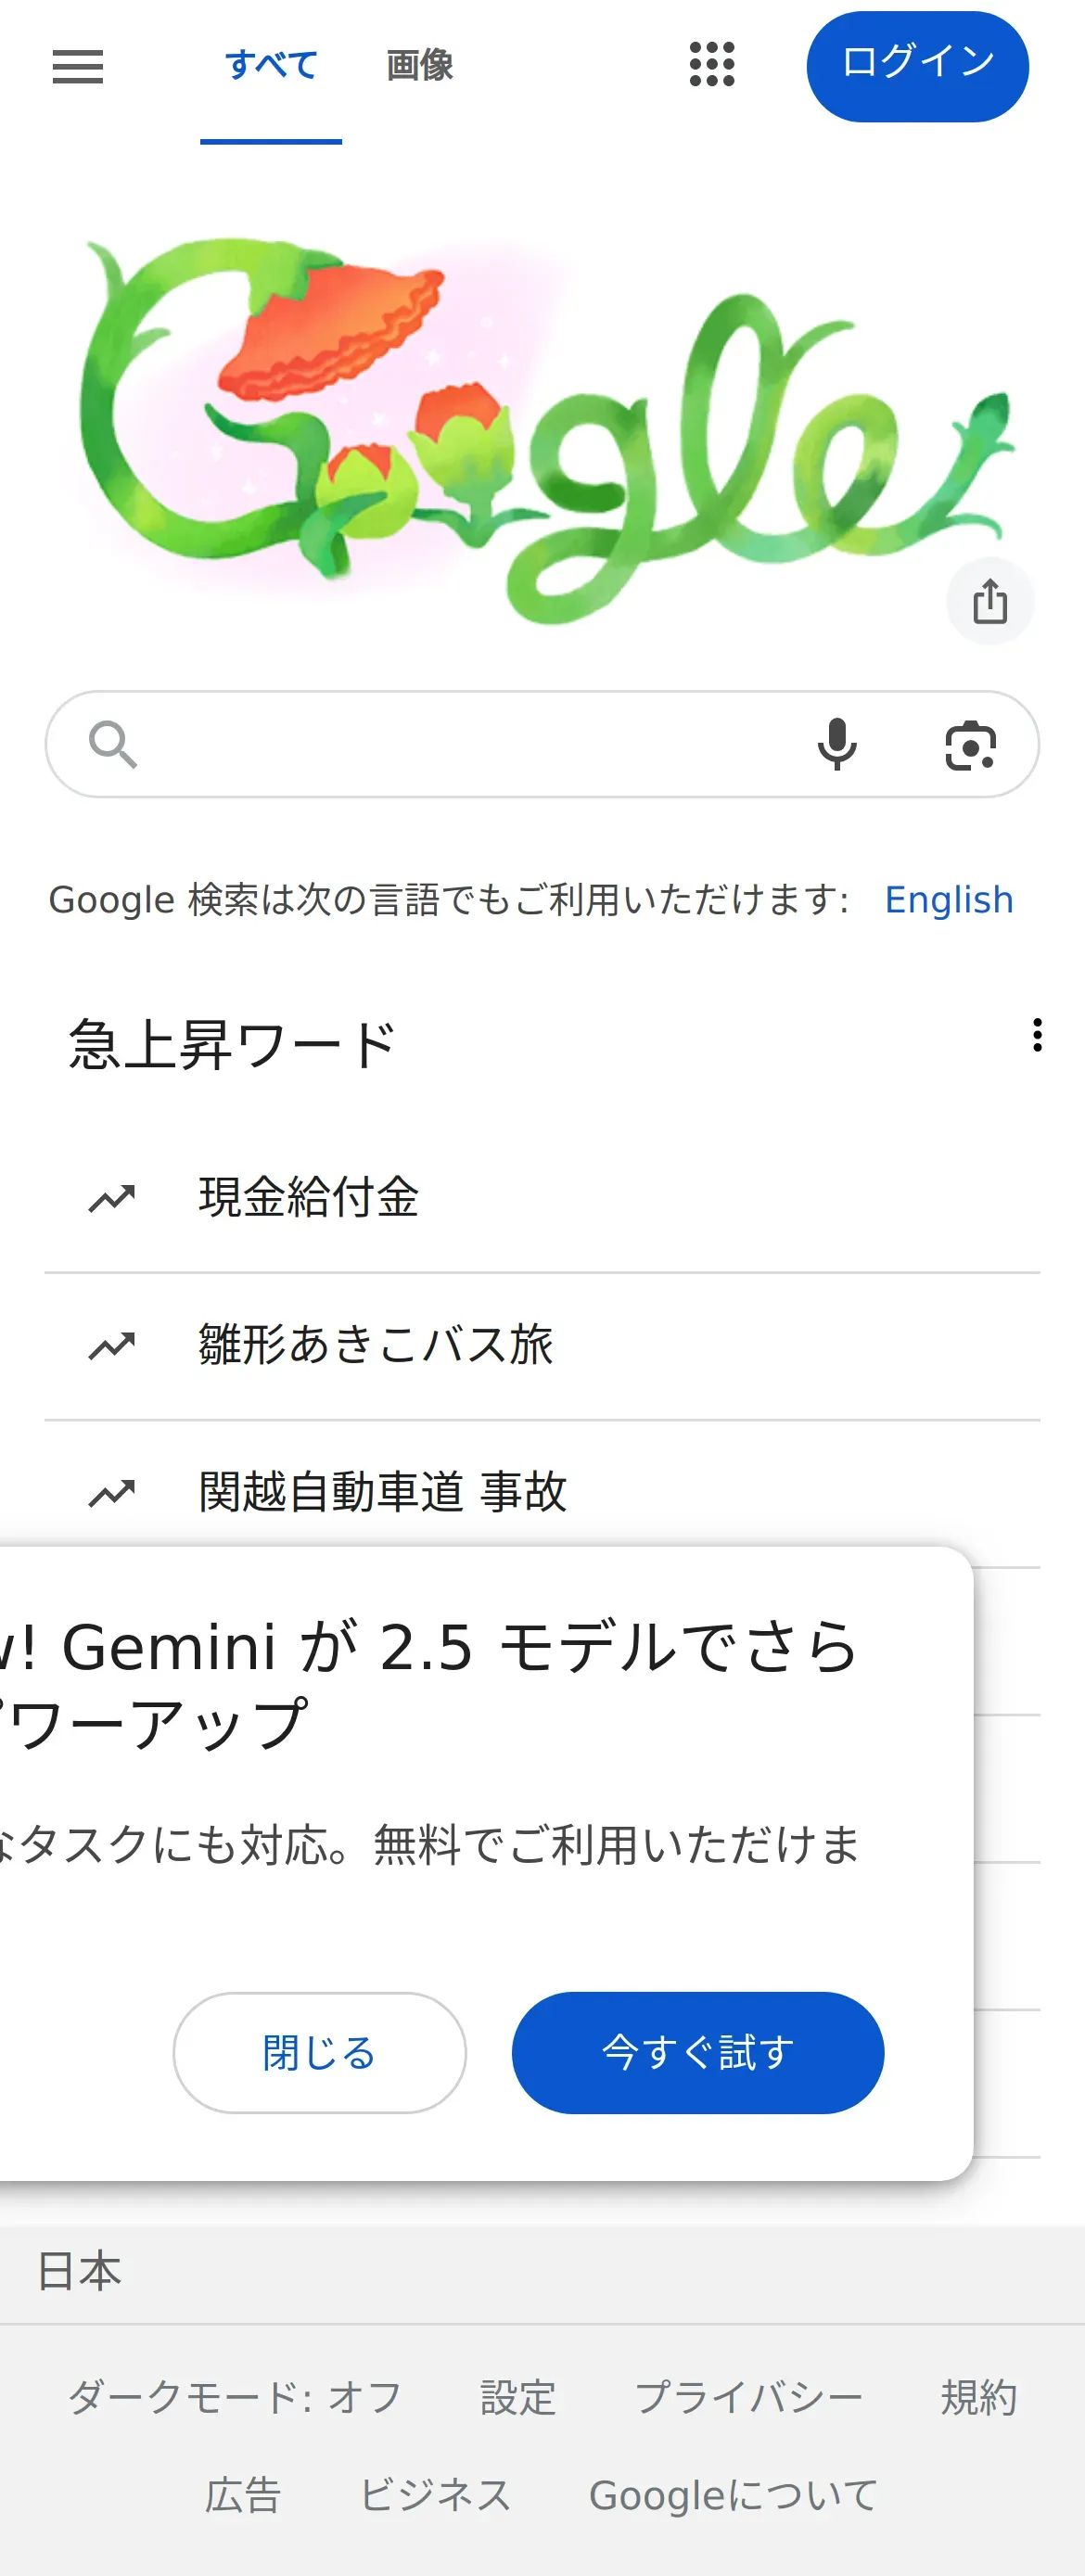The width and height of the screenshot is (1085, 2576).
Task: Open the Google apps grid
Action: click(x=712, y=65)
